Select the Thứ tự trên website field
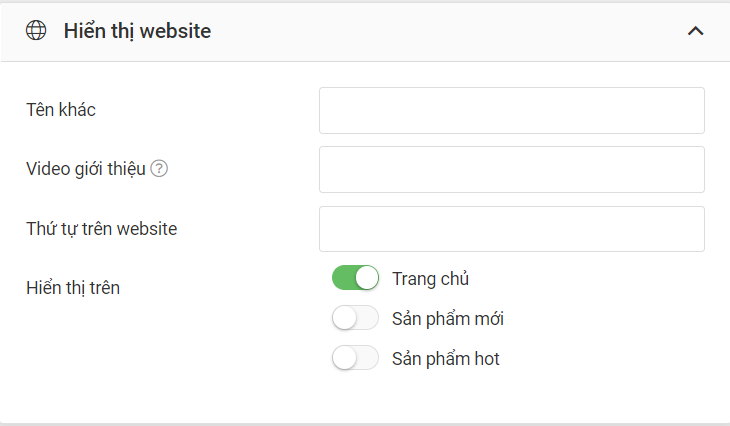 point(512,229)
